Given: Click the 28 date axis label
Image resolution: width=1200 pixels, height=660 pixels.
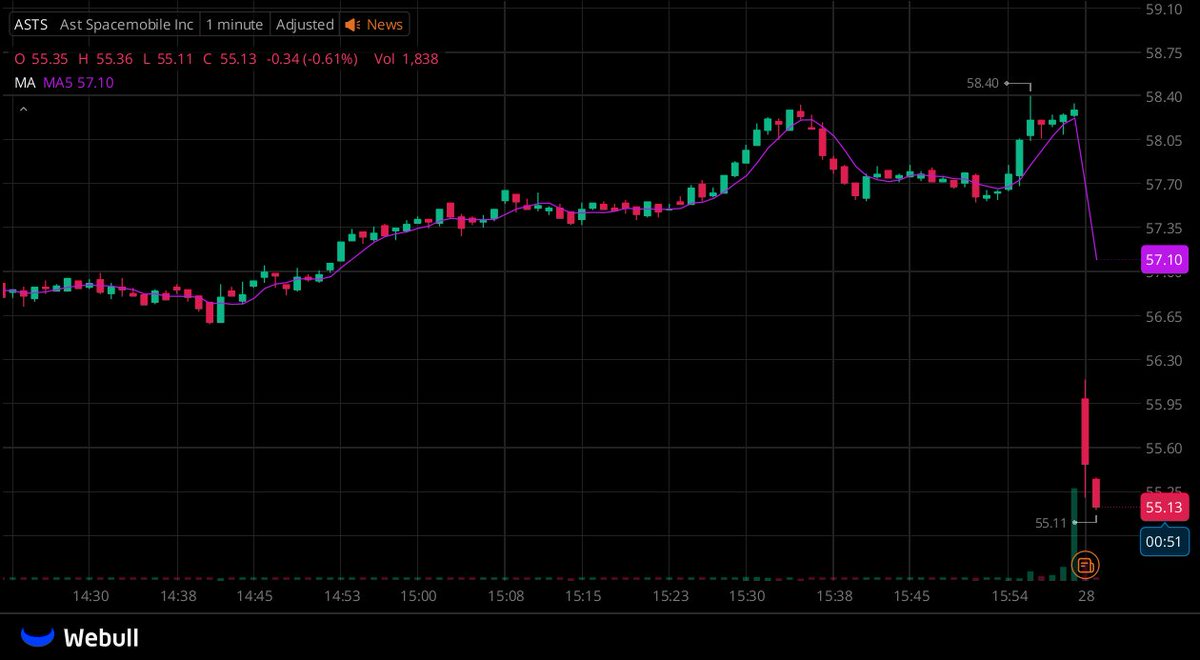Looking at the screenshot, I should pos(1086,596).
